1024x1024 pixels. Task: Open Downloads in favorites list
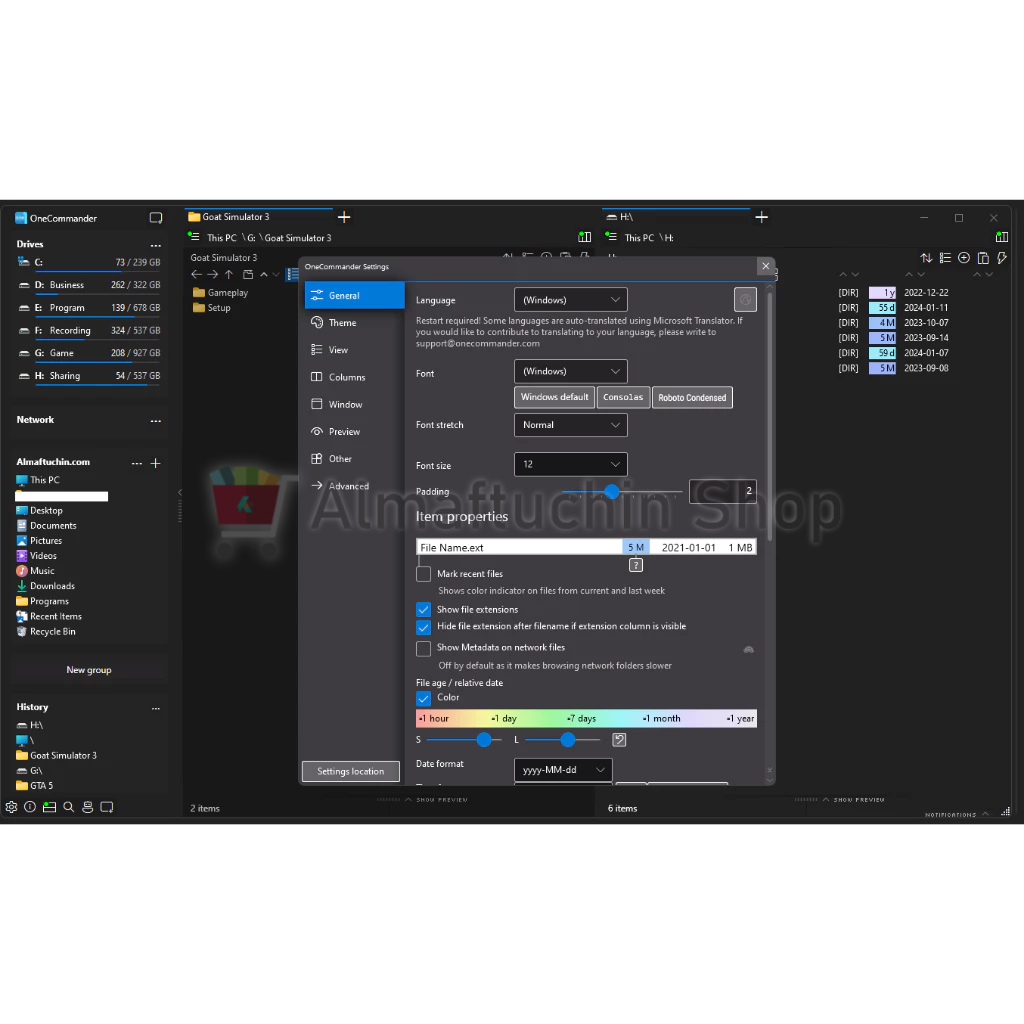[x=52, y=586]
